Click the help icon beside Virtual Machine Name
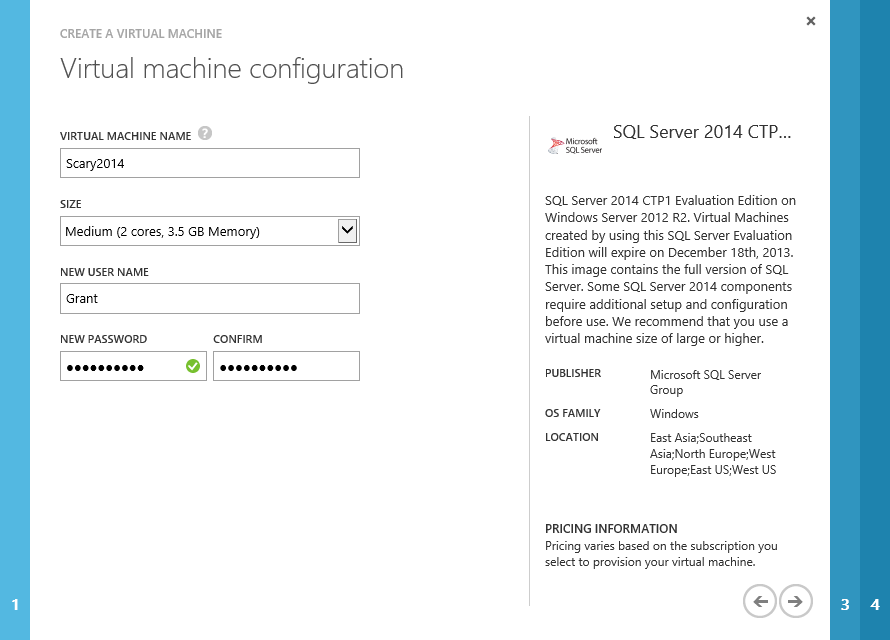This screenshot has width=890, height=640. [x=205, y=133]
